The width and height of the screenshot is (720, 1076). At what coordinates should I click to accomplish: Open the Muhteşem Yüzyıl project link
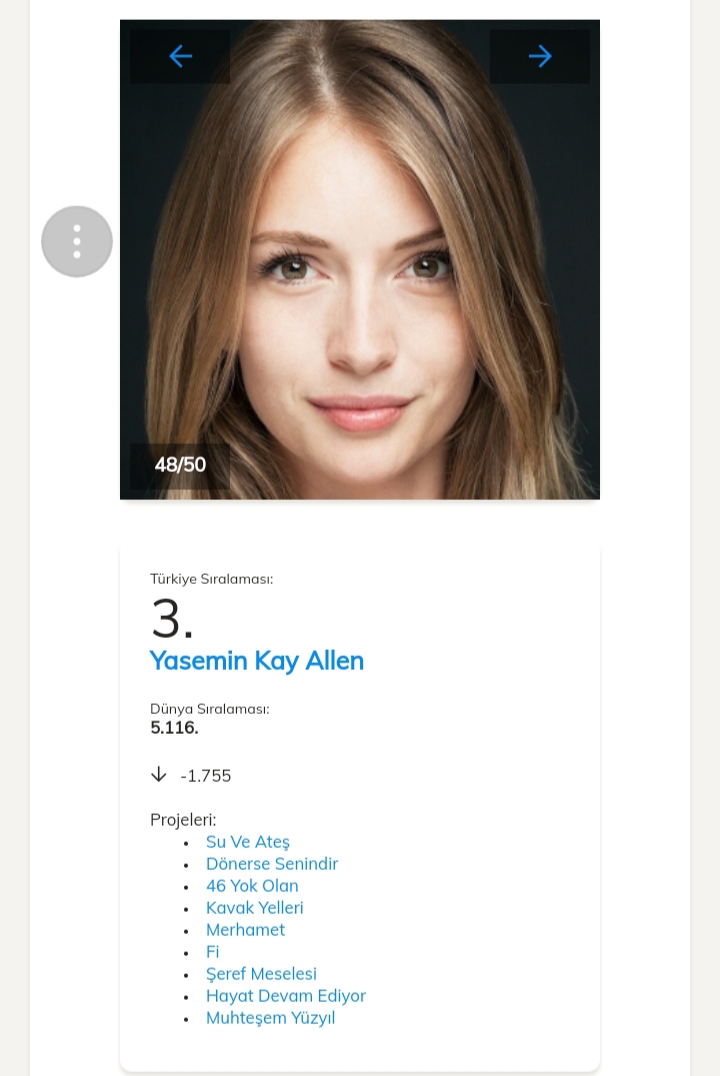(x=270, y=1018)
